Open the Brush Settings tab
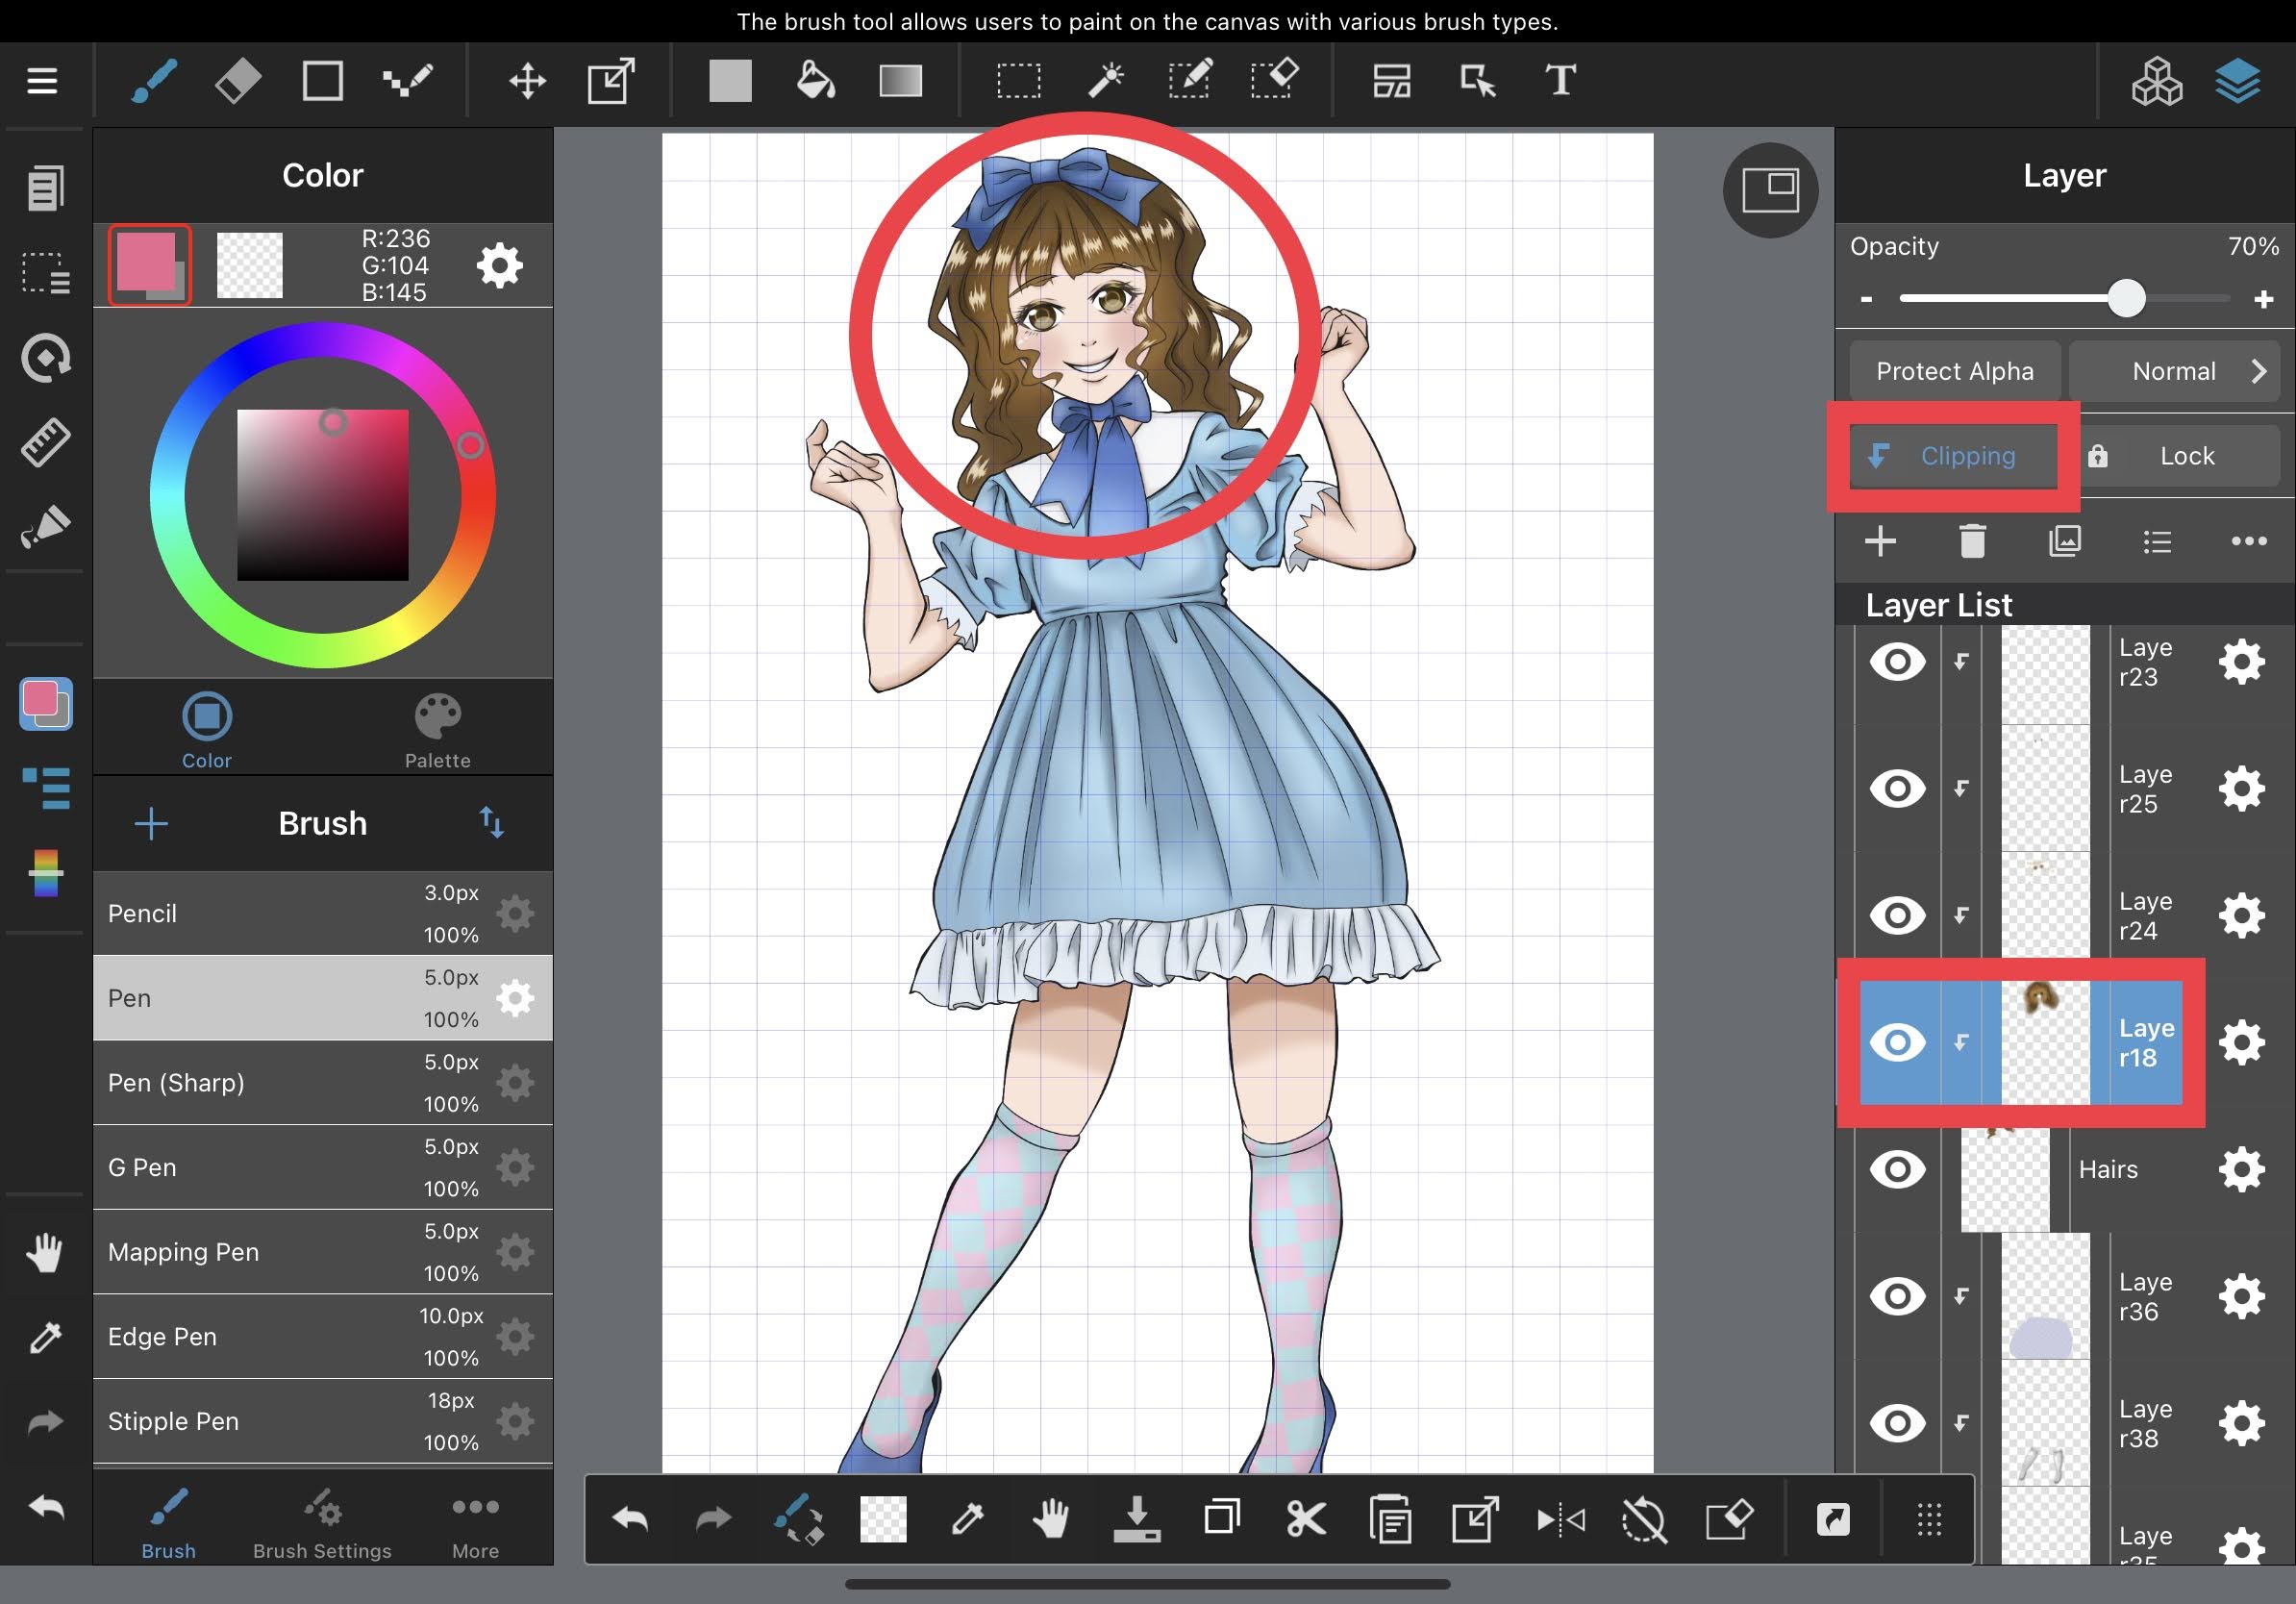 pyautogui.click(x=322, y=1523)
